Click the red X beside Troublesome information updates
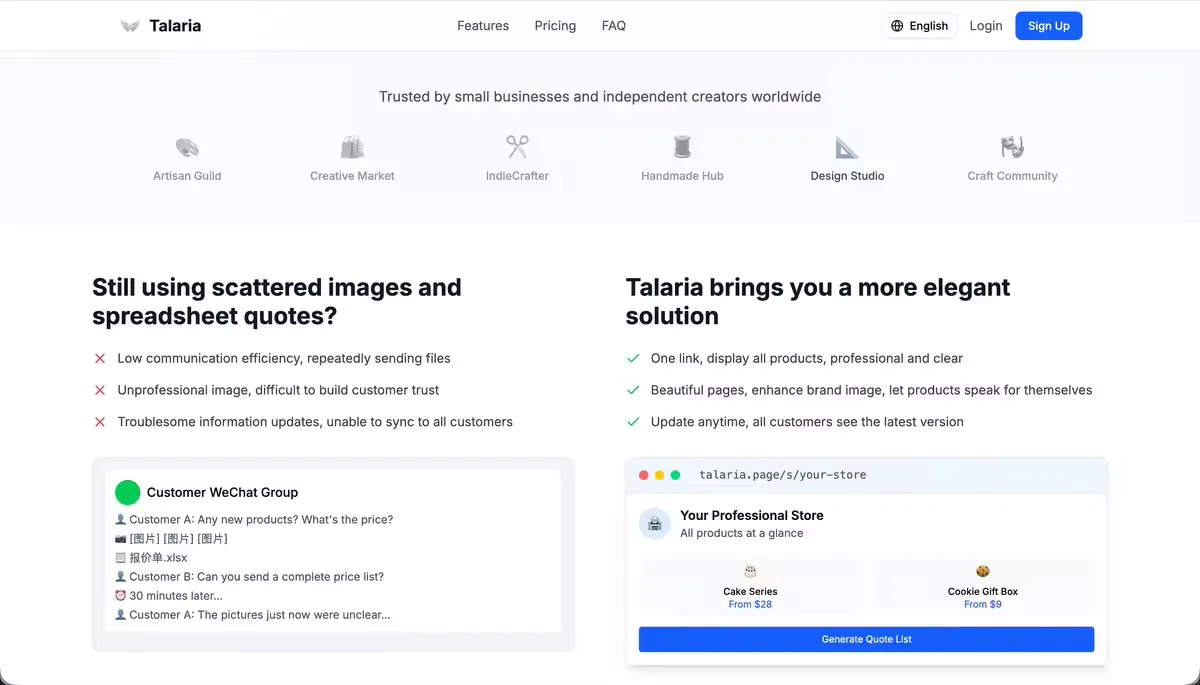The width and height of the screenshot is (1200, 685). pos(100,422)
